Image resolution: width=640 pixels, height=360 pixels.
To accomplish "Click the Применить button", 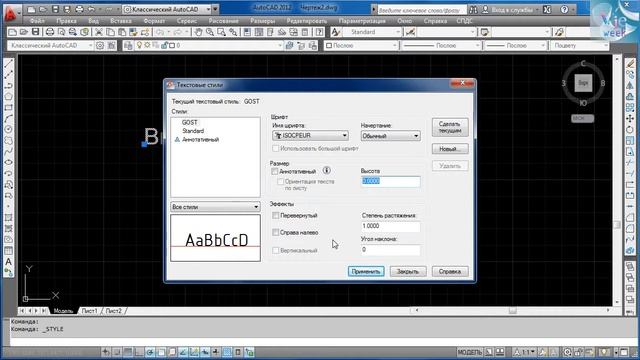I will [366, 271].
